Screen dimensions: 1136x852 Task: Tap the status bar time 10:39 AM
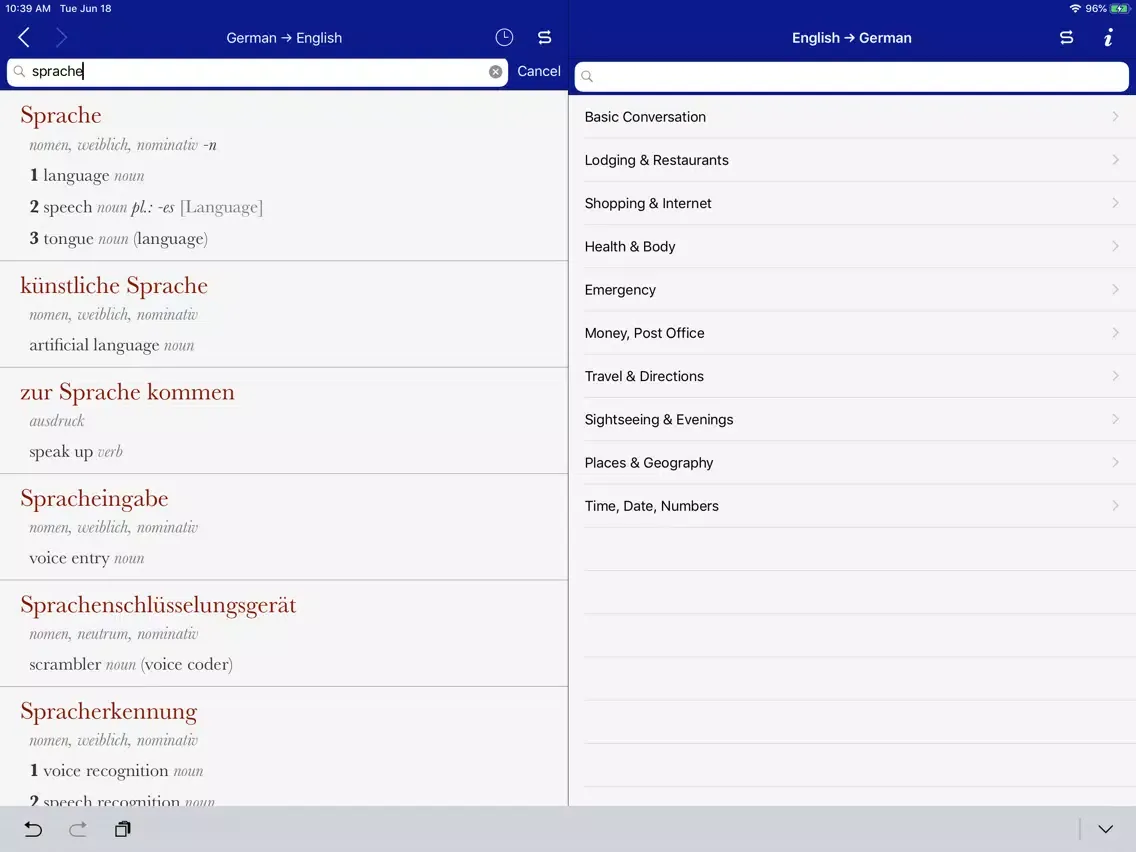(28, 9)
